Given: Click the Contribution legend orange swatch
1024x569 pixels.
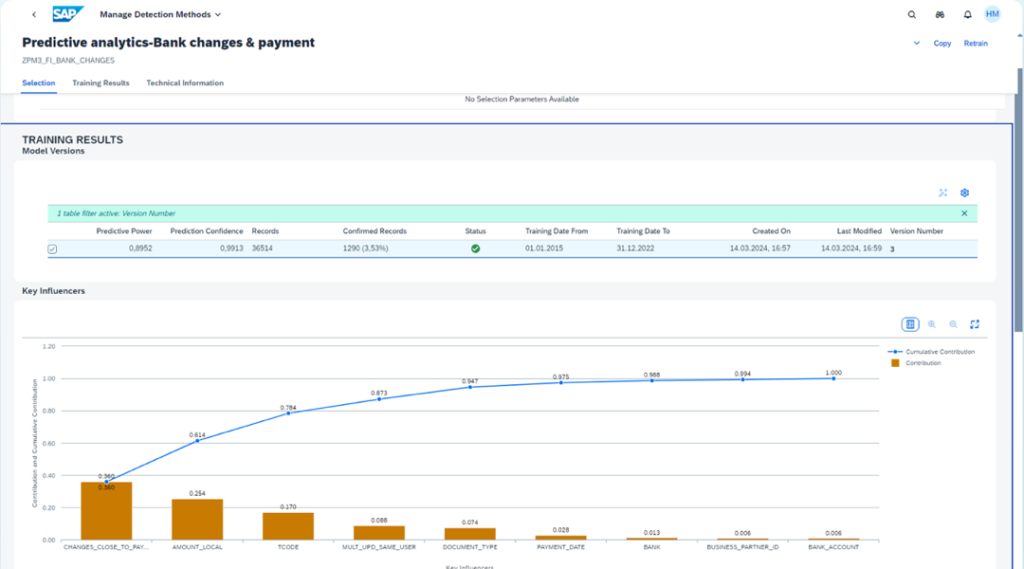Looking at the screenshot, I should click(x=895, y=363).
